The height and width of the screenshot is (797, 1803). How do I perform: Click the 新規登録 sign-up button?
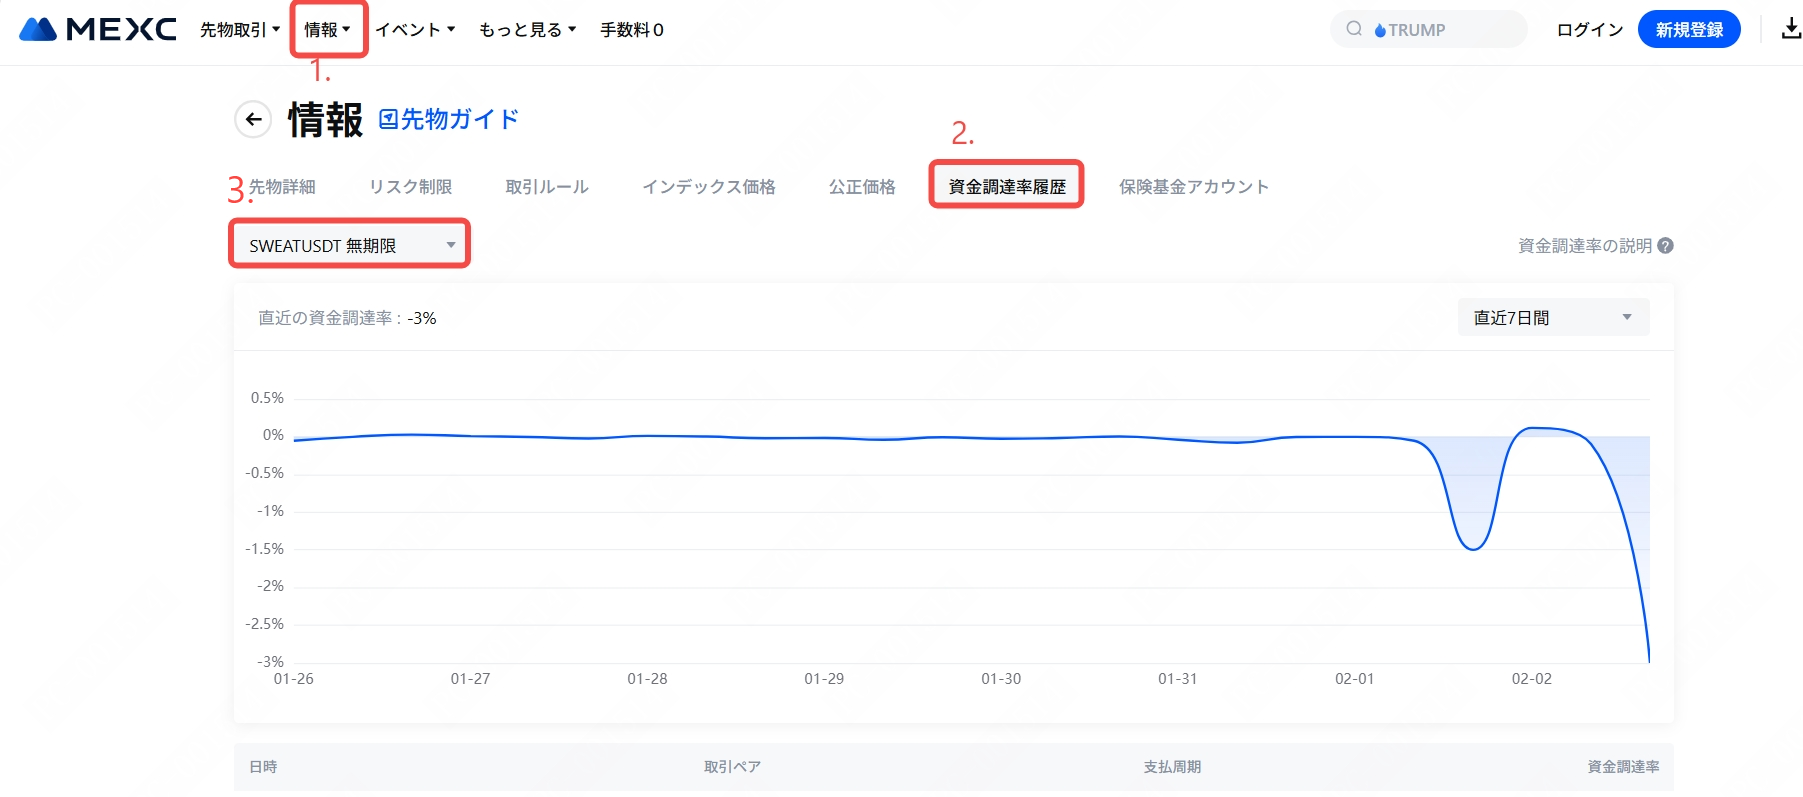click(x=1688, y=30)
